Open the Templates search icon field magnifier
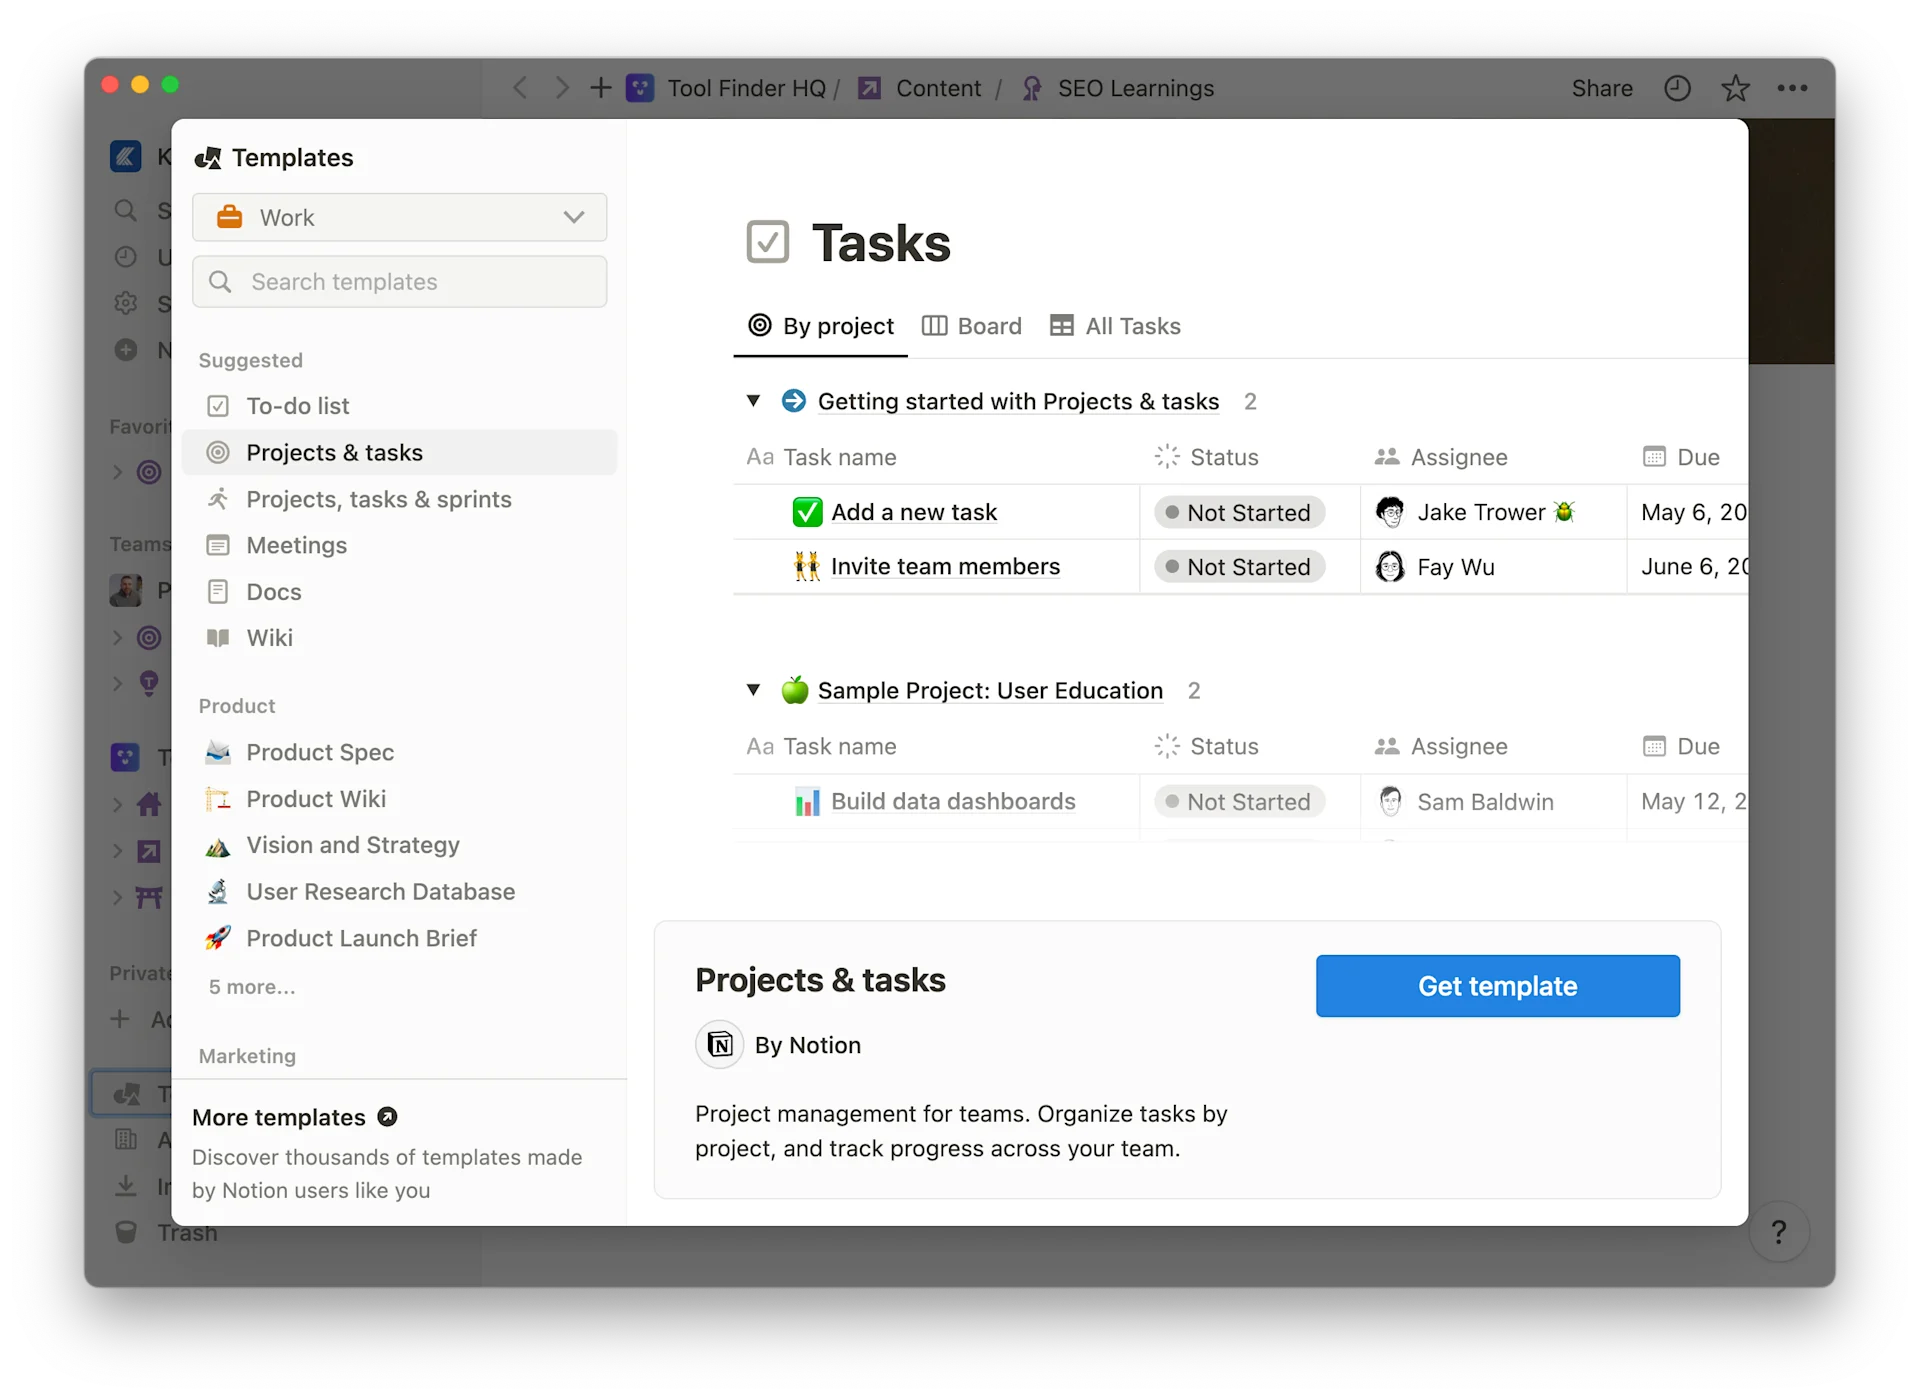 click(x=222, y=282)
